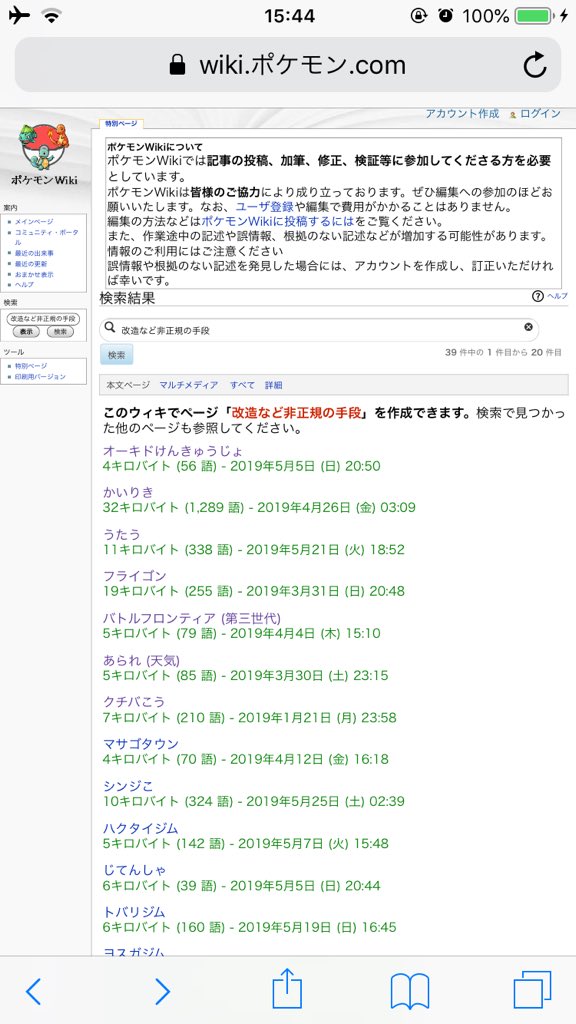Open result フライゴン
This screenshot has width=576, height=1024.
pos(135,576)
